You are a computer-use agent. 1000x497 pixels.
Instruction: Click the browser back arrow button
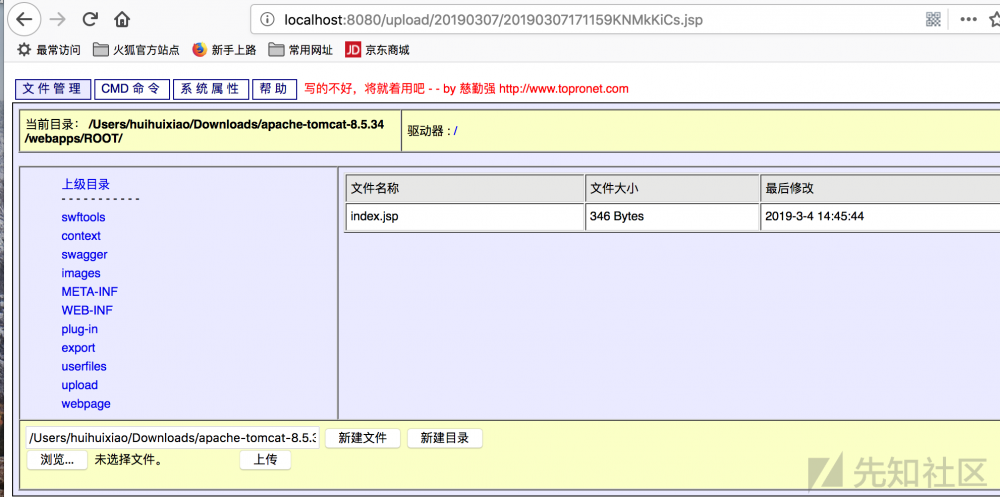point(24,19)
